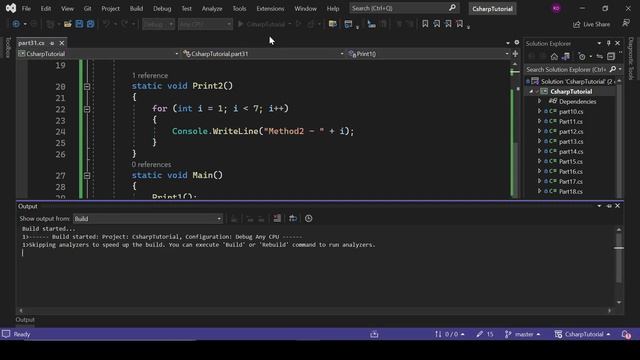Collapse the CsharpTutorial project node
The height and width of the screenshot is (360, 640).
(531, 91)
